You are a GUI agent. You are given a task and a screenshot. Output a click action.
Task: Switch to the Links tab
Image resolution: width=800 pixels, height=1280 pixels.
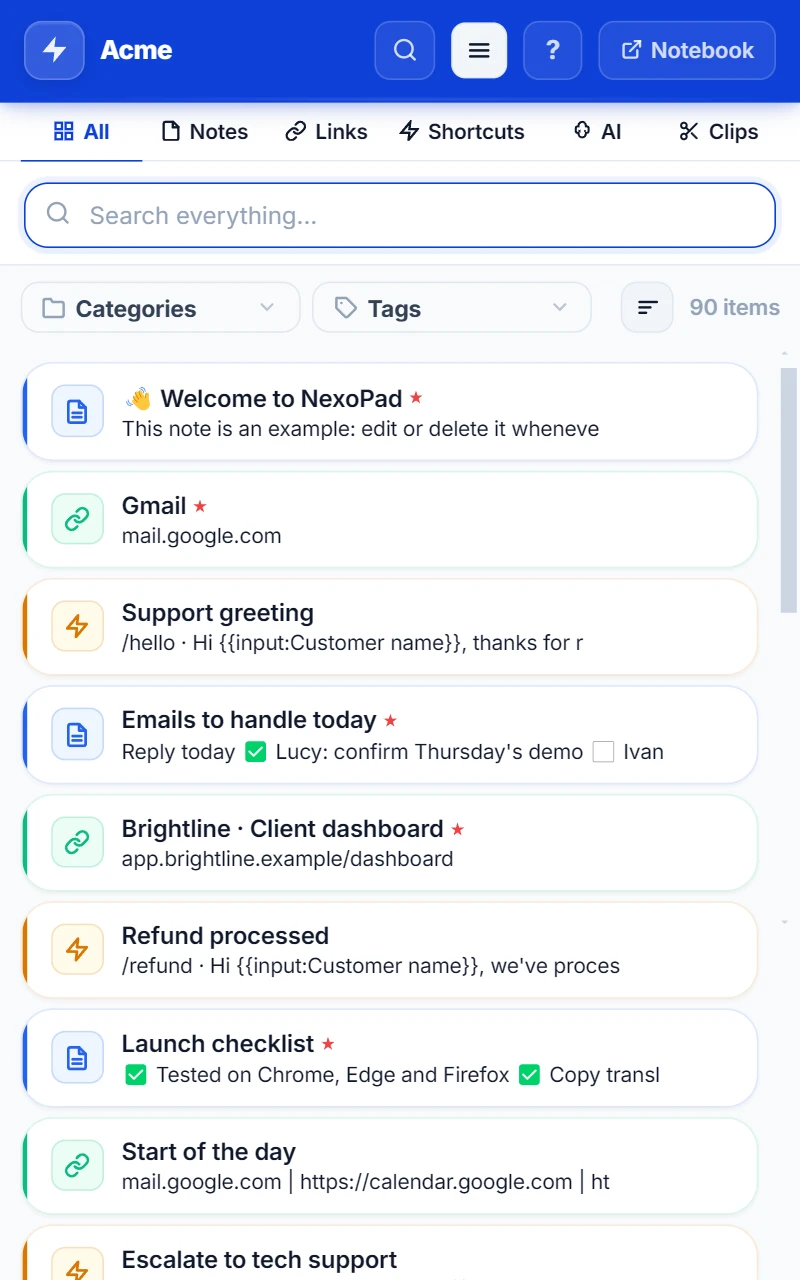[327, 132]
